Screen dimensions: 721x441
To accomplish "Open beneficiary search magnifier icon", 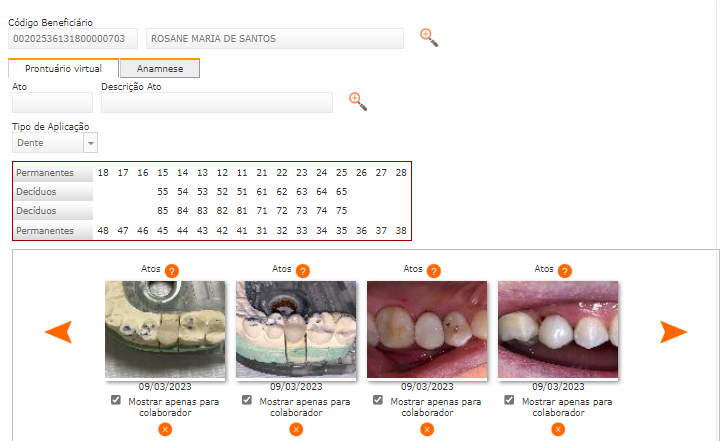I will point(429,38).
